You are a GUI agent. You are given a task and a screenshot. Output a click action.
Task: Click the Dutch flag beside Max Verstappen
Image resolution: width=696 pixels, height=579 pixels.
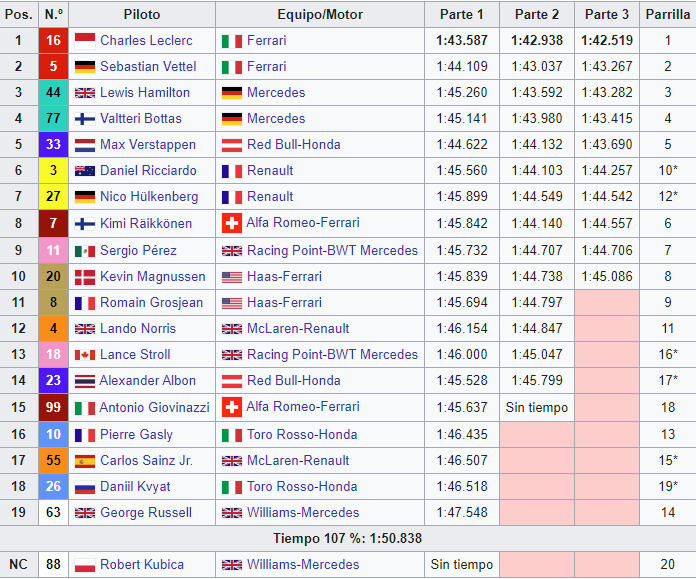pyautogui.click(x=85, y=145)
